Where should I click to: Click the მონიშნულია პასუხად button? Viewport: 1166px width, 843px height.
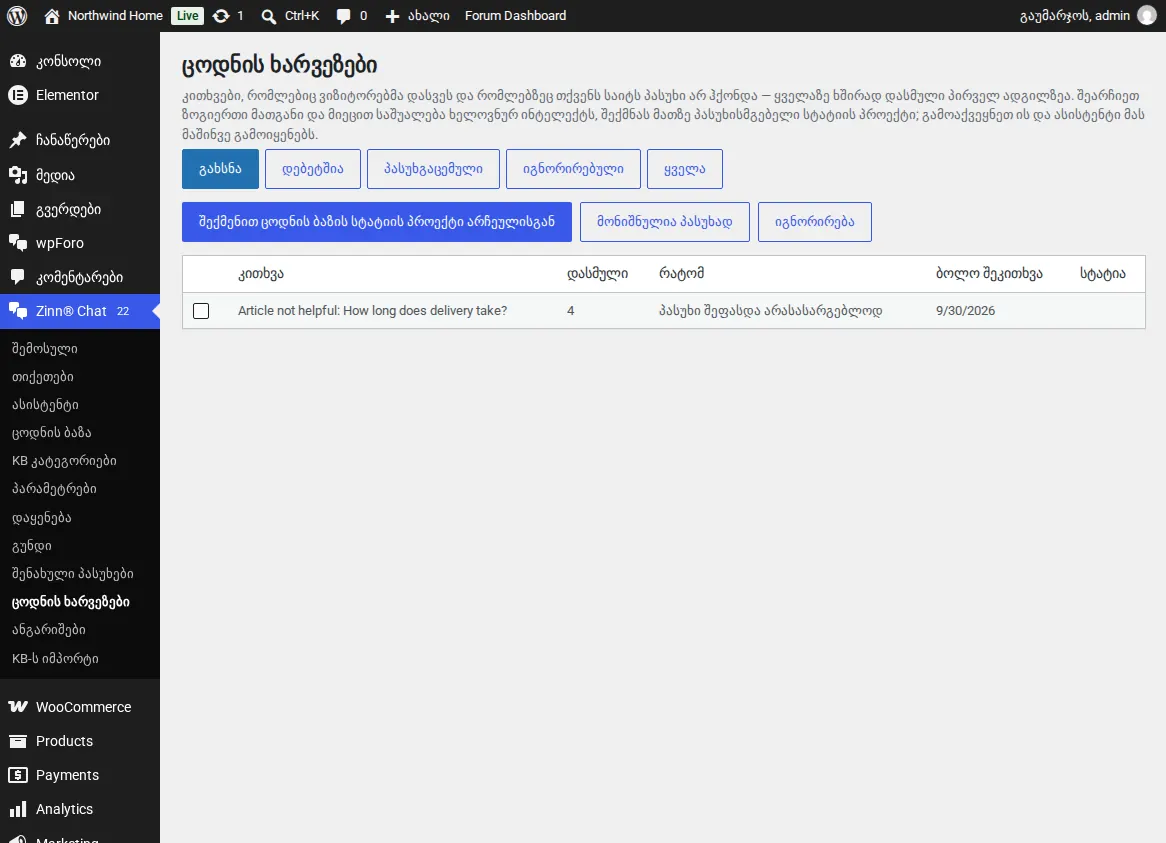pos(665,222)
